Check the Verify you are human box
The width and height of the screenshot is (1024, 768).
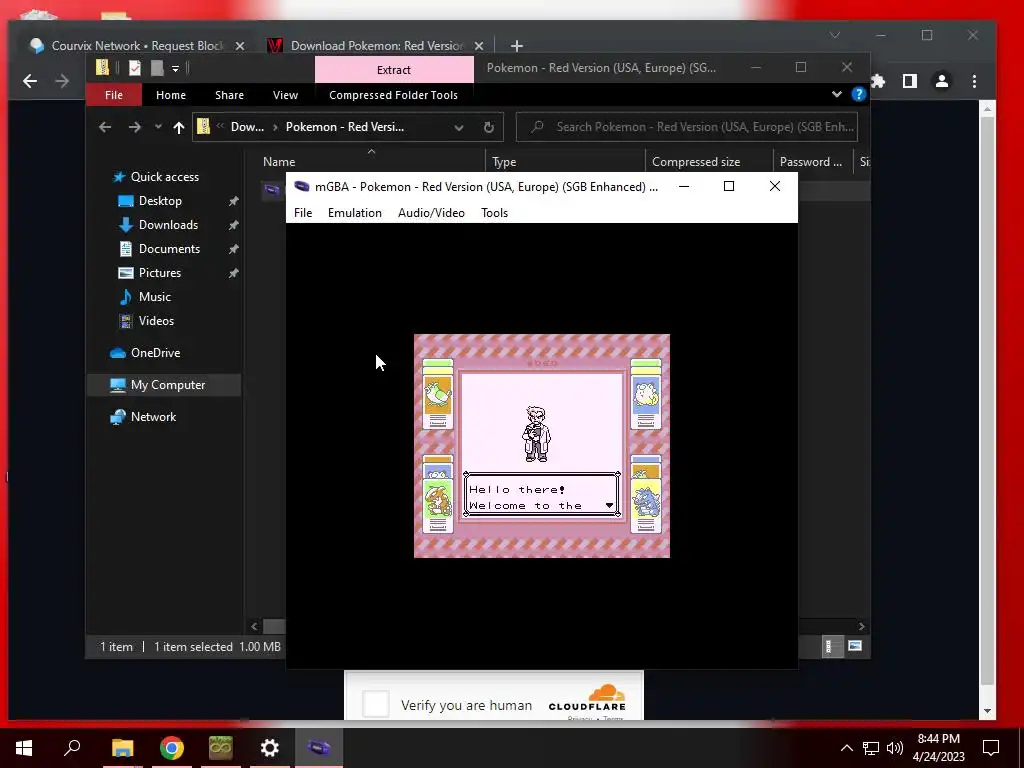point(376,705)
